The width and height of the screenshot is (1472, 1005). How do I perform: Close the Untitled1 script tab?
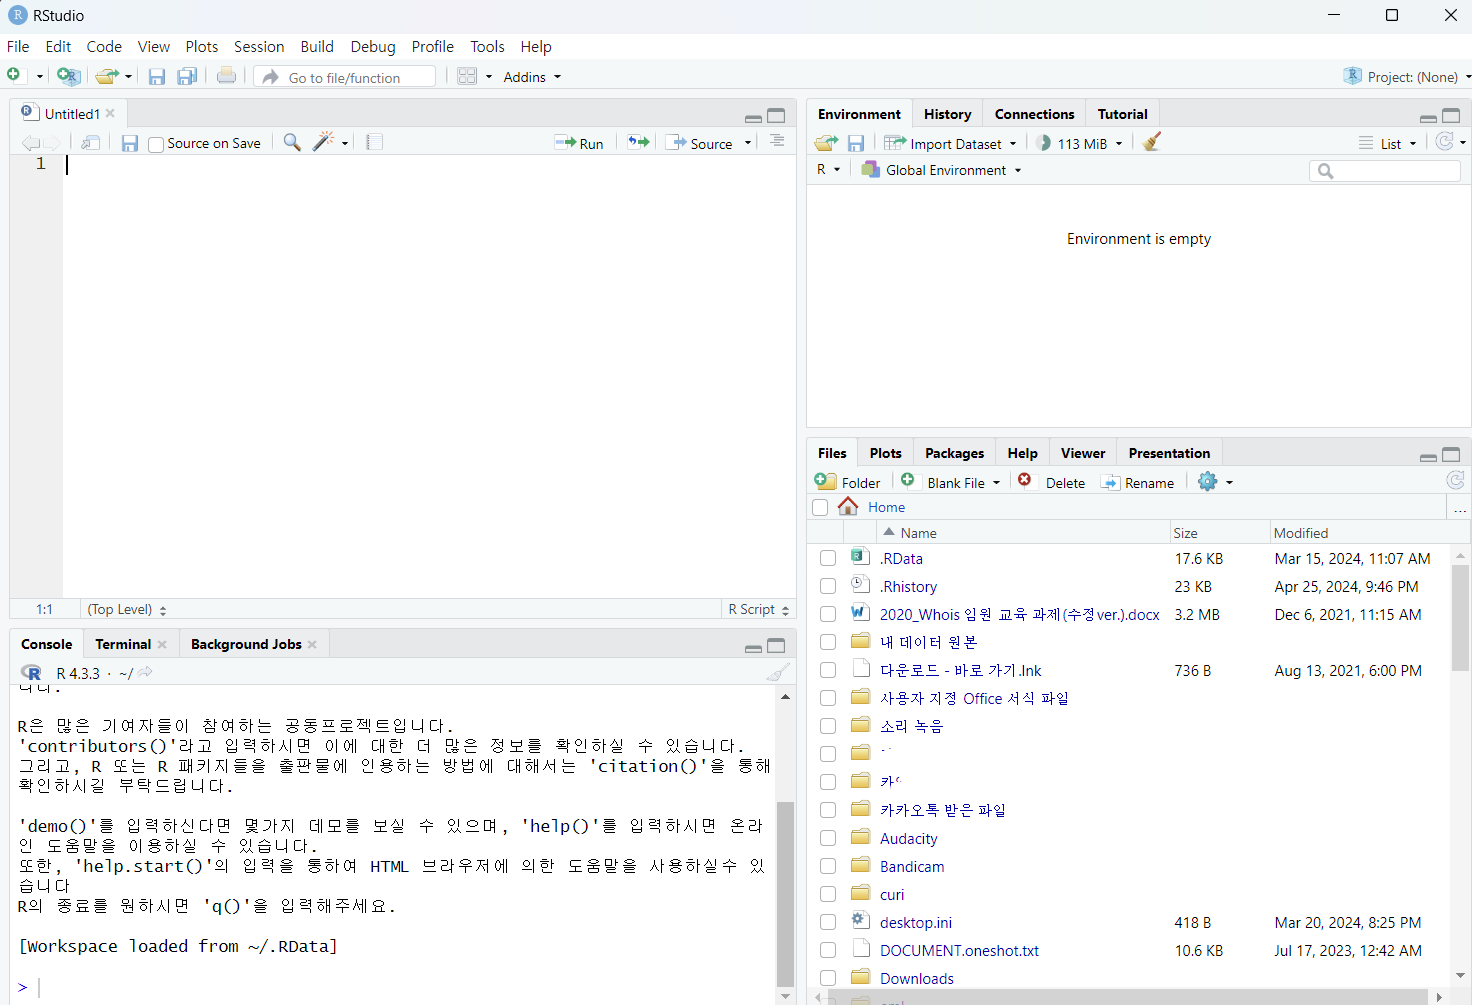coord(110,113)
